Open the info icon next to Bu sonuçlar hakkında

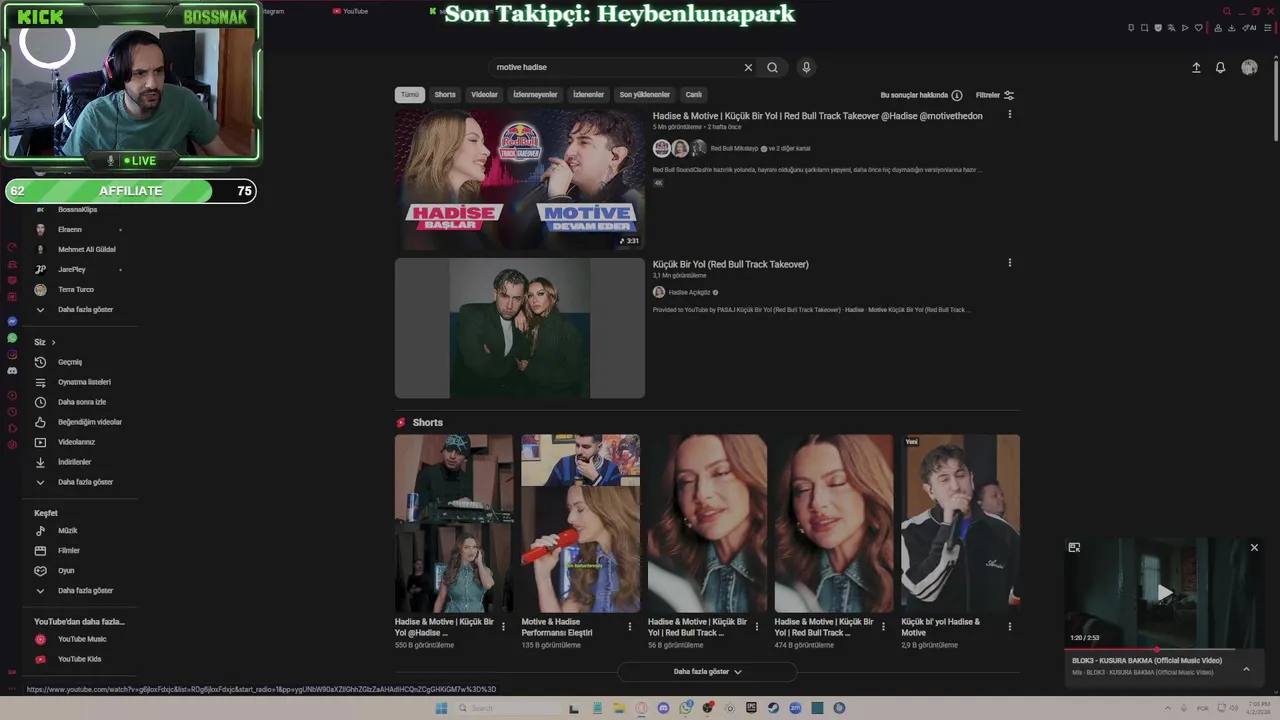[957, 95]
